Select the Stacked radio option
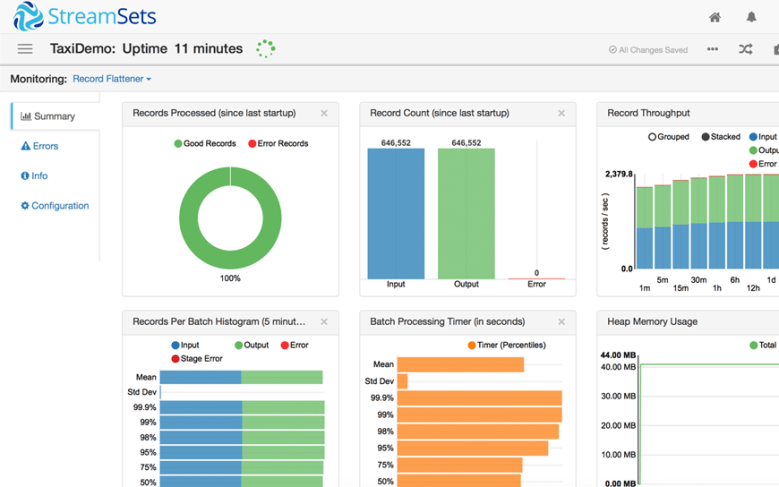 click(706, 137)
